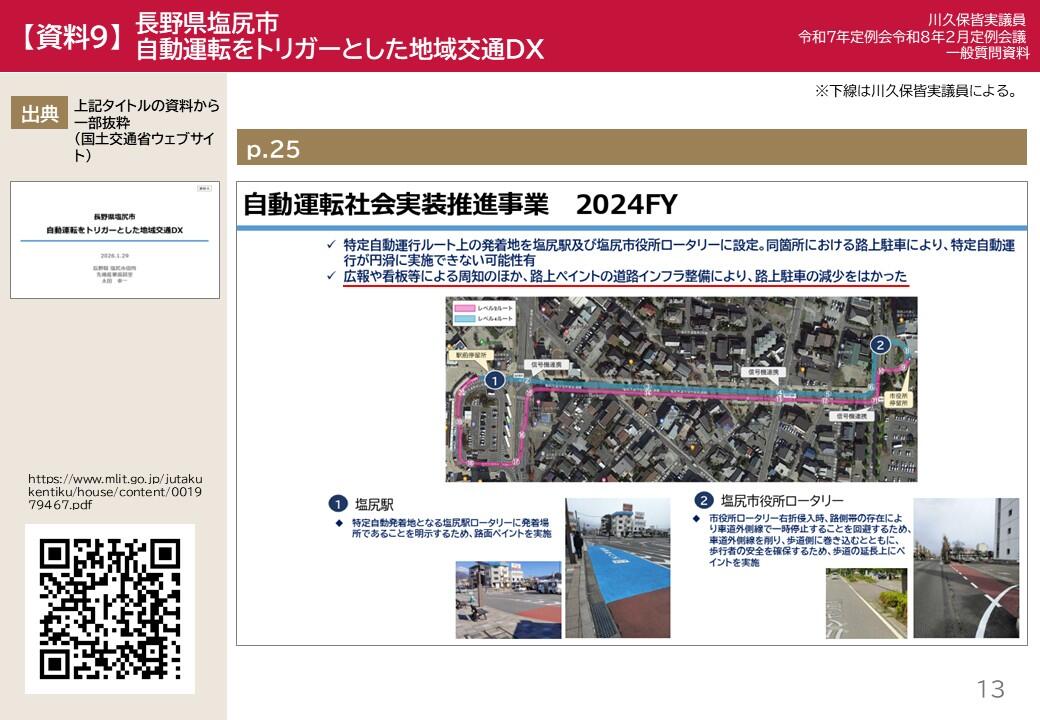Open the mlit.go.jp PDF URL link
The width and height of the screenshot is (1040, 720).
(114, 492)
